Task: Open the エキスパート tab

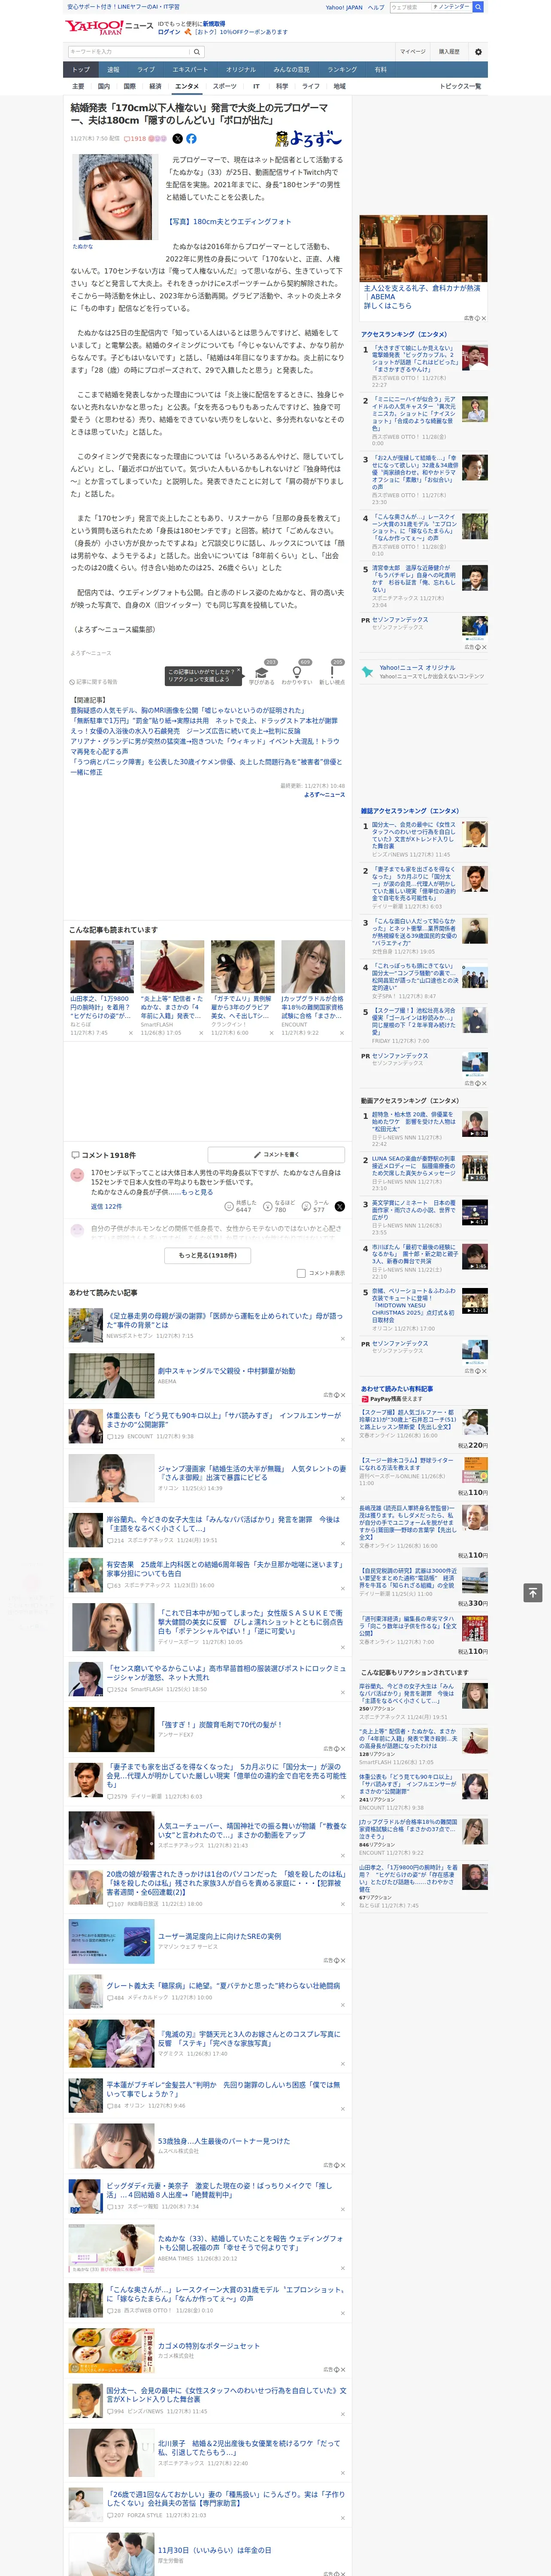Action: pyautogui.click(x=190, y=70)
